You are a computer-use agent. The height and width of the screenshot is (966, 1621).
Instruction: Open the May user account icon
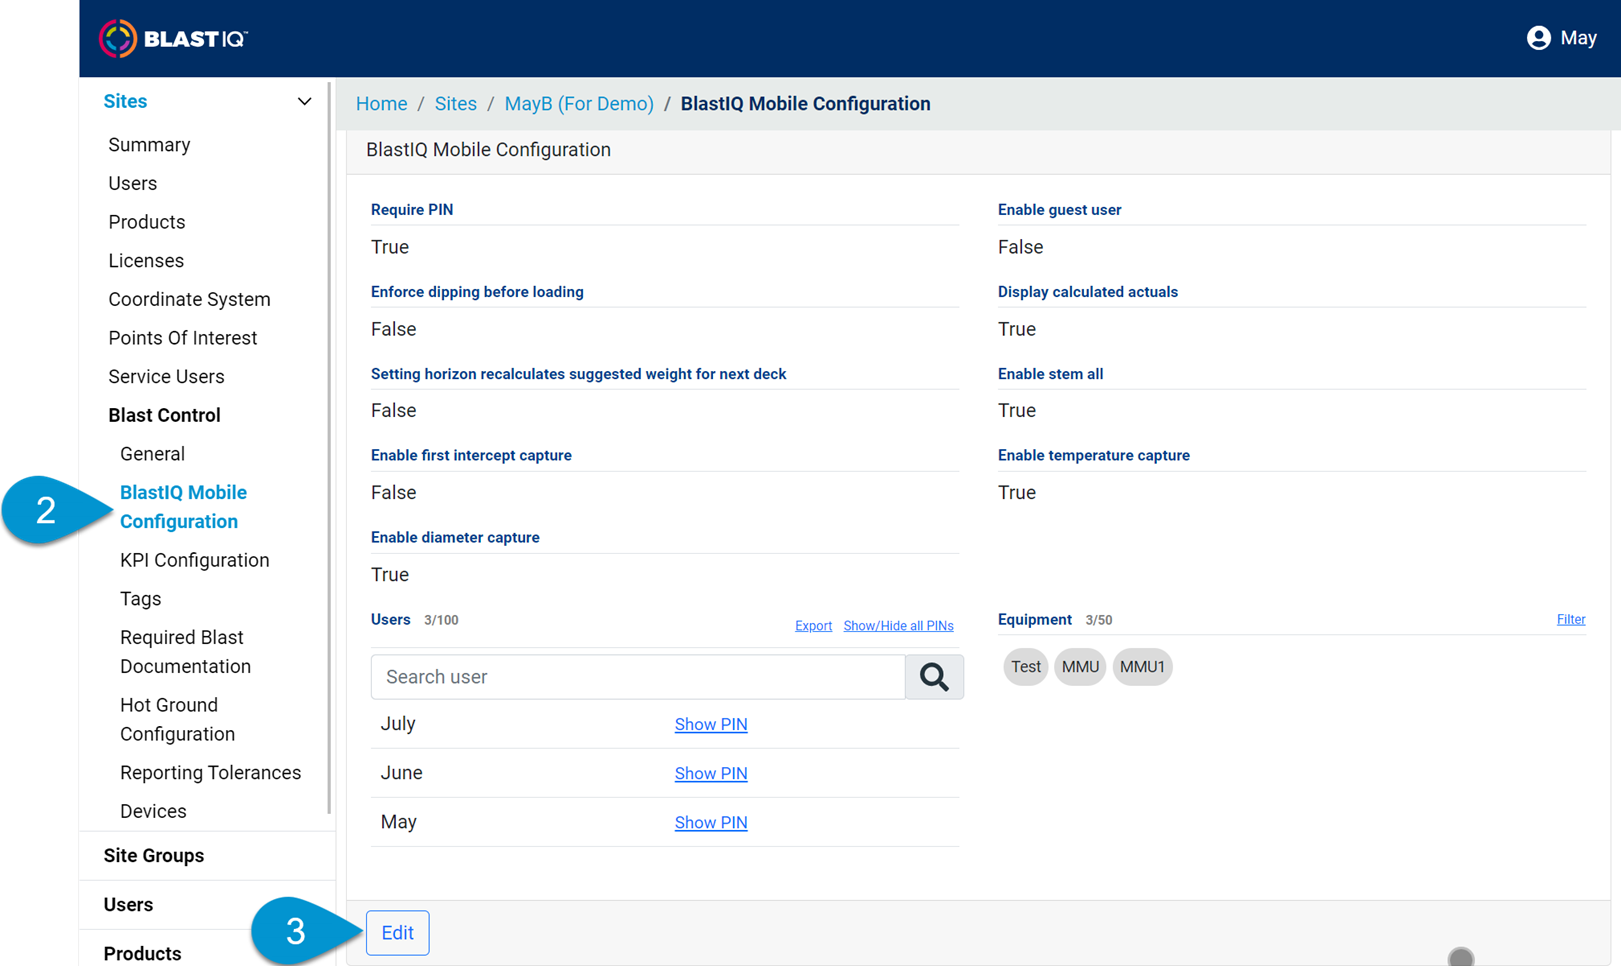1538,38
